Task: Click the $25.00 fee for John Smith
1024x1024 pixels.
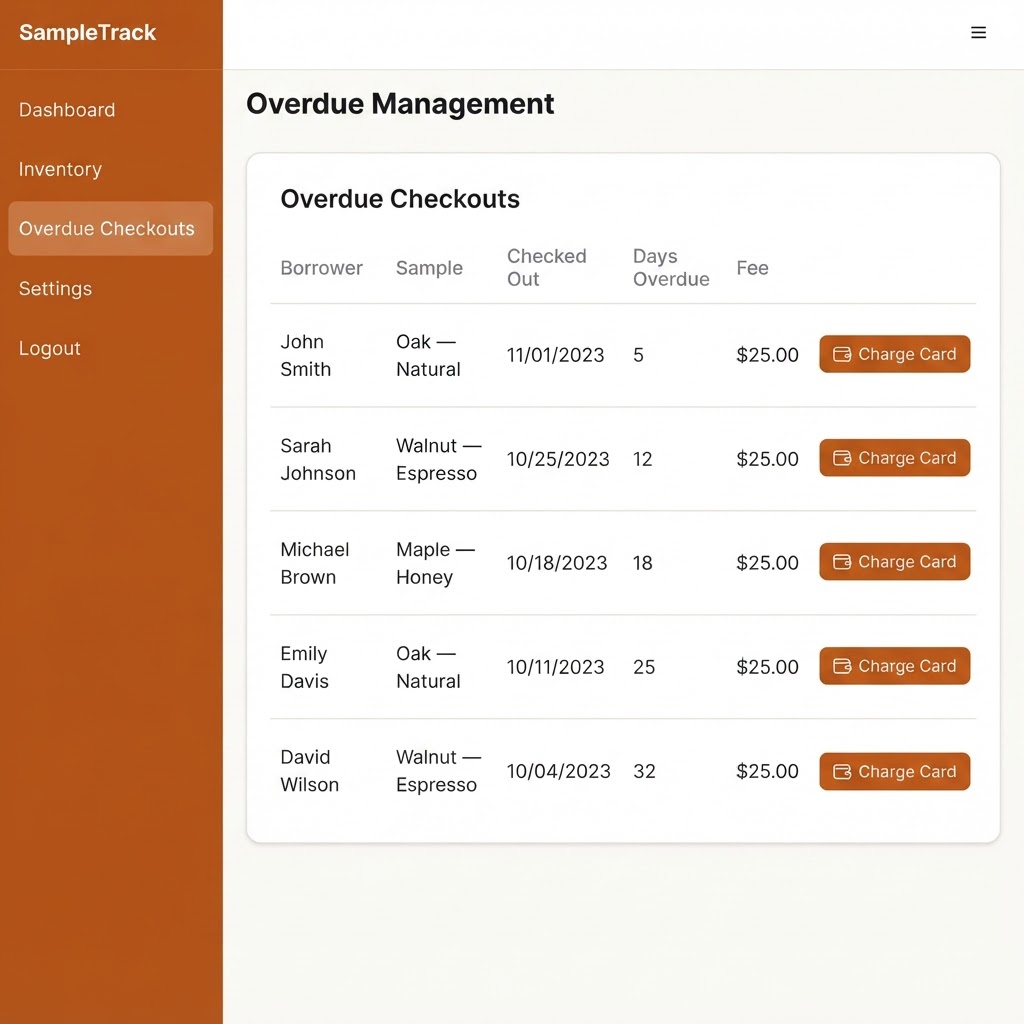Action: coord(767,355)
